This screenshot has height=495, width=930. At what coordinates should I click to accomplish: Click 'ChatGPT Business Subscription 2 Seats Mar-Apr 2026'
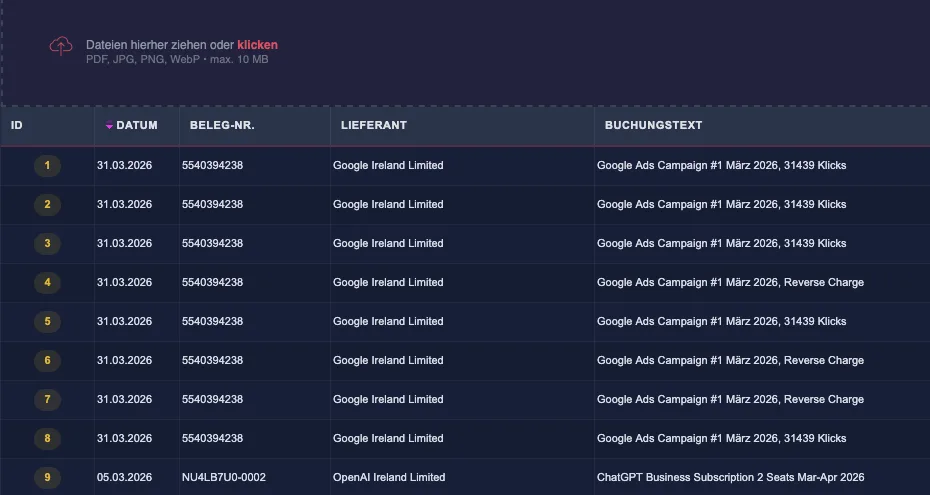pos(731,477)
